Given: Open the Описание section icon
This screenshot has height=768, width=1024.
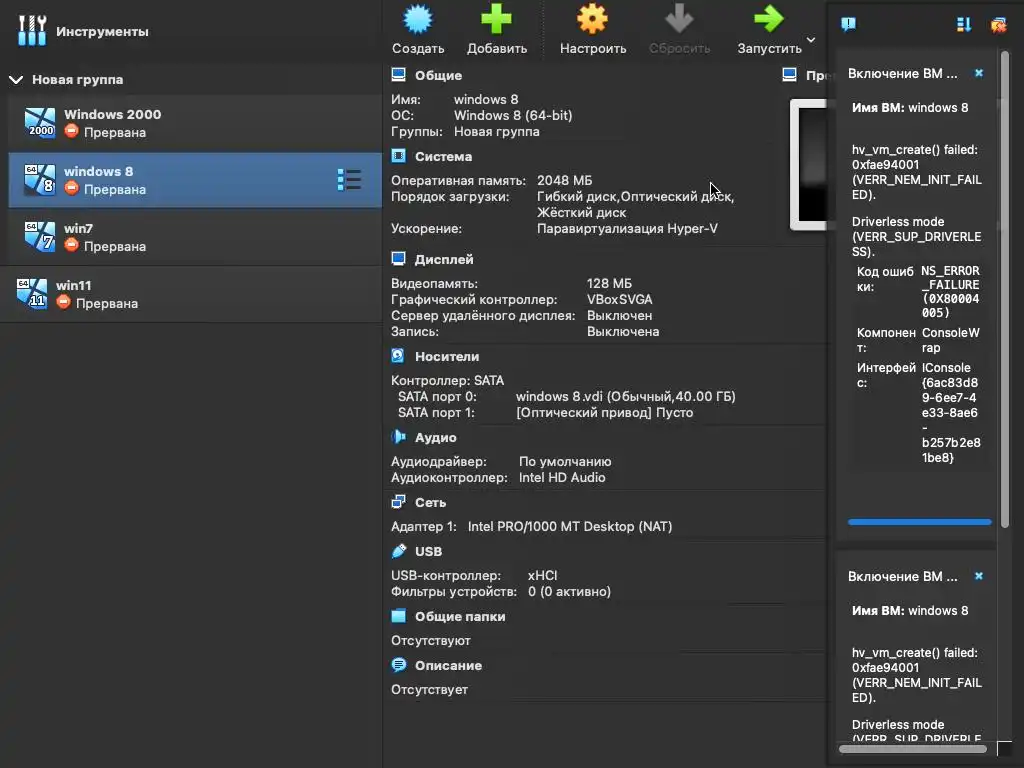Looking at the screenshot, I should click(398, 665).
